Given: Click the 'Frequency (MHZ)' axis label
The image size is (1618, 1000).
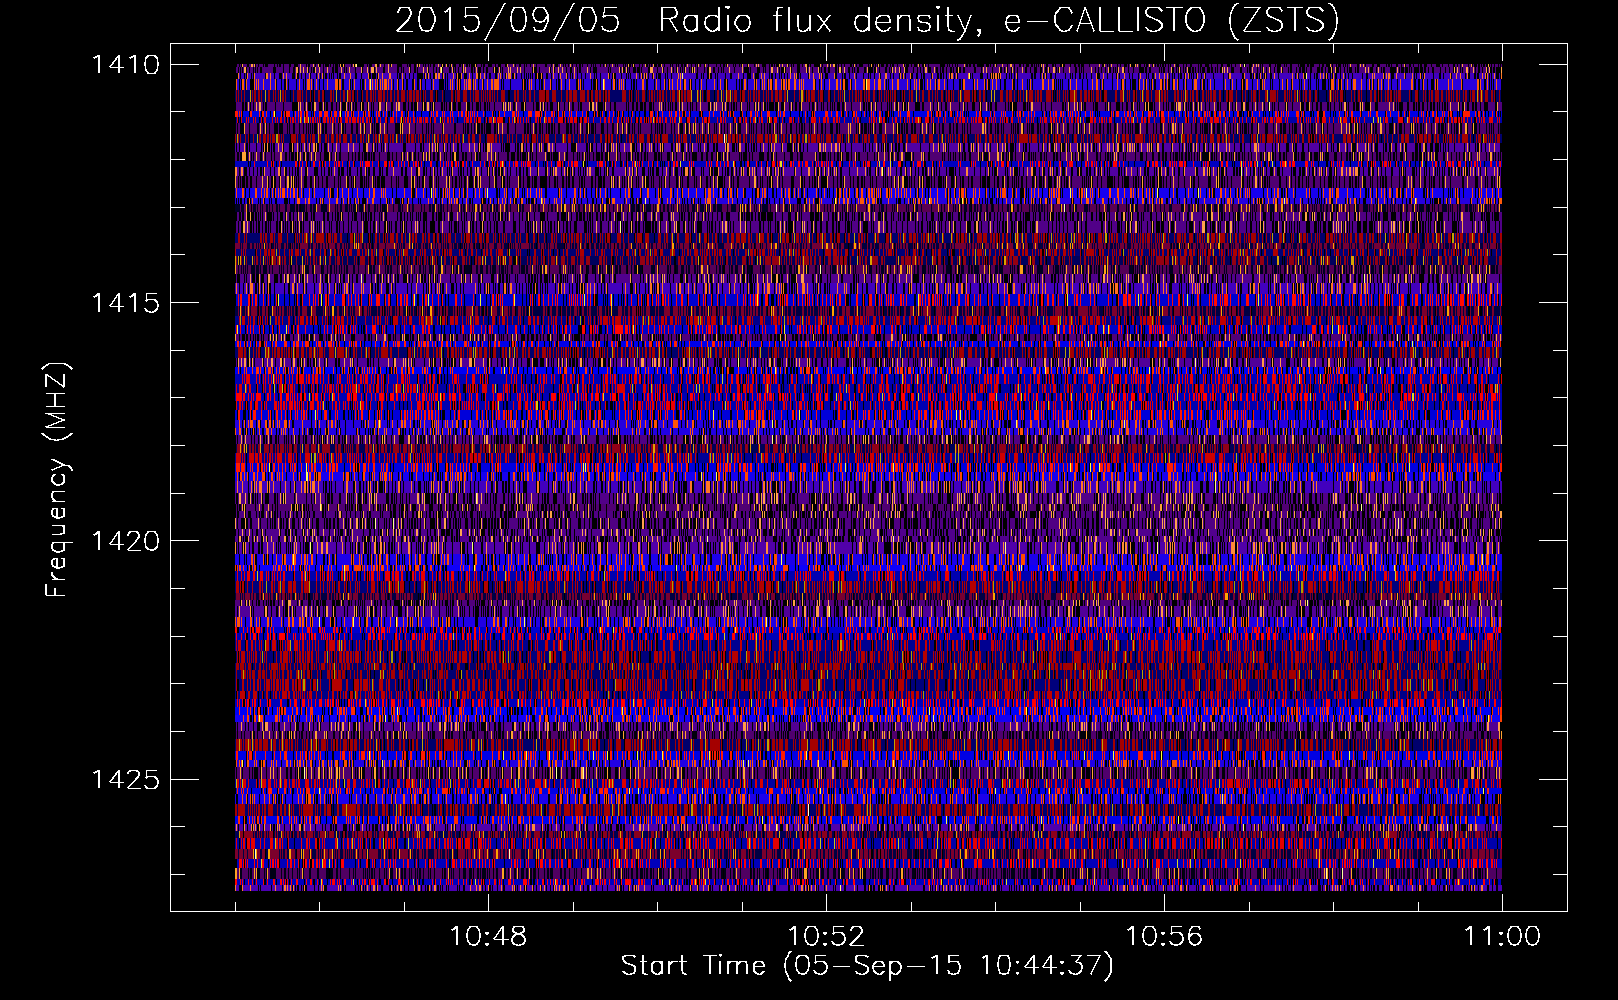Looking at the screenshot, I should pos(58,480).
